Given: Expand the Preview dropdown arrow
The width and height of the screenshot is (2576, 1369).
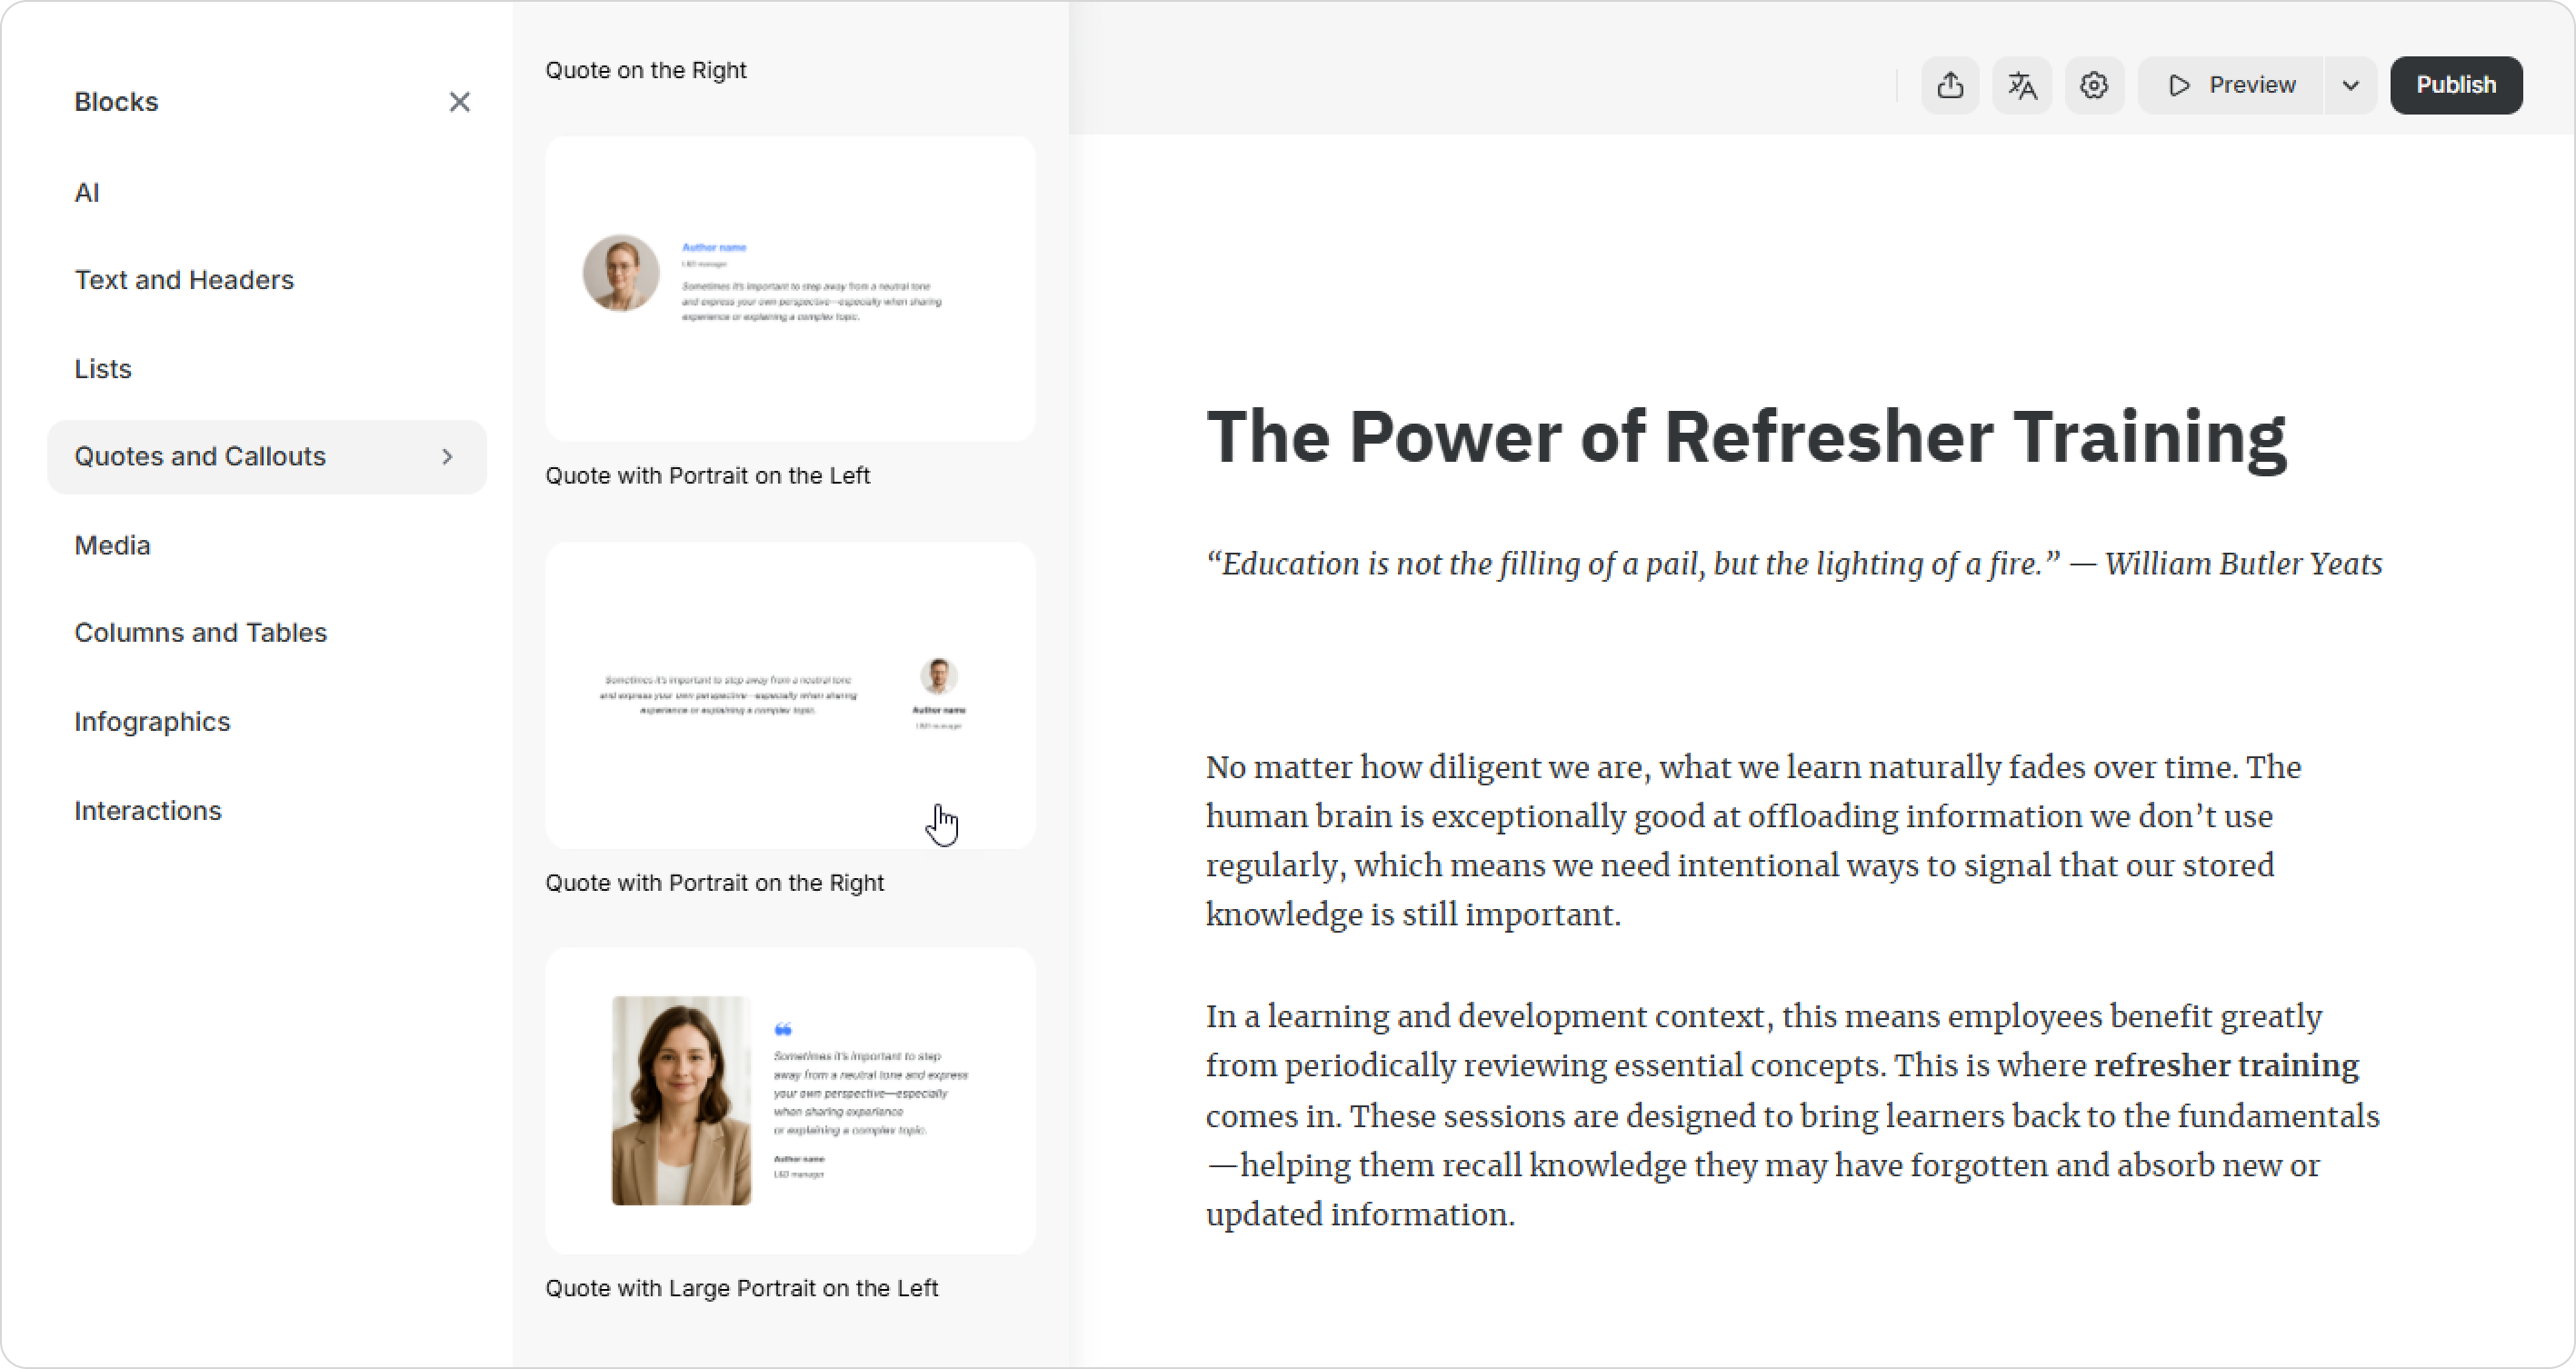Looking at the screenshot, I should 2350,85.
